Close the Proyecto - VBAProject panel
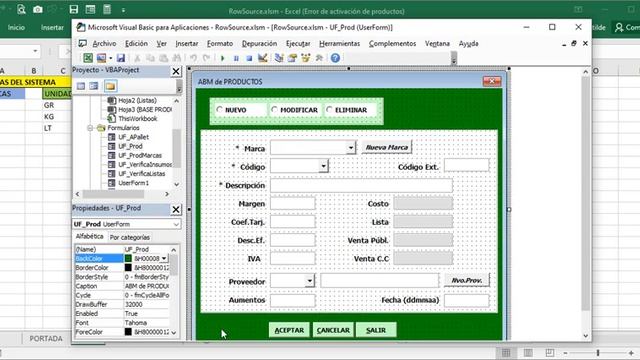The width and height of the screenshot is (640, 360). tap(176, 71)
